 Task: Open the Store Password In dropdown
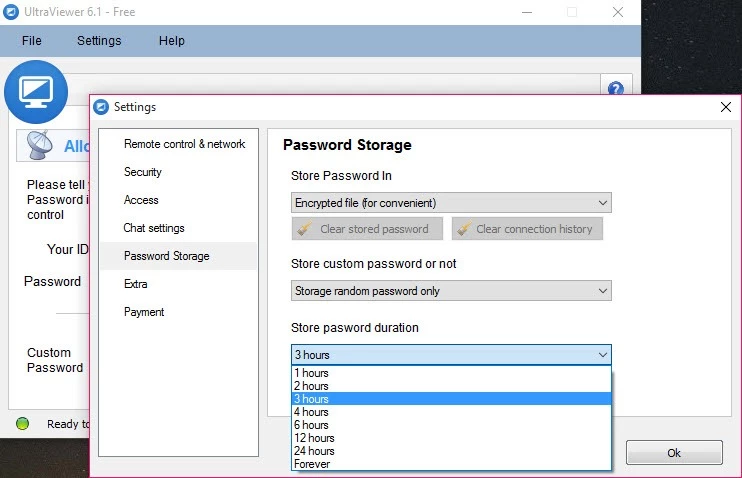451,203
